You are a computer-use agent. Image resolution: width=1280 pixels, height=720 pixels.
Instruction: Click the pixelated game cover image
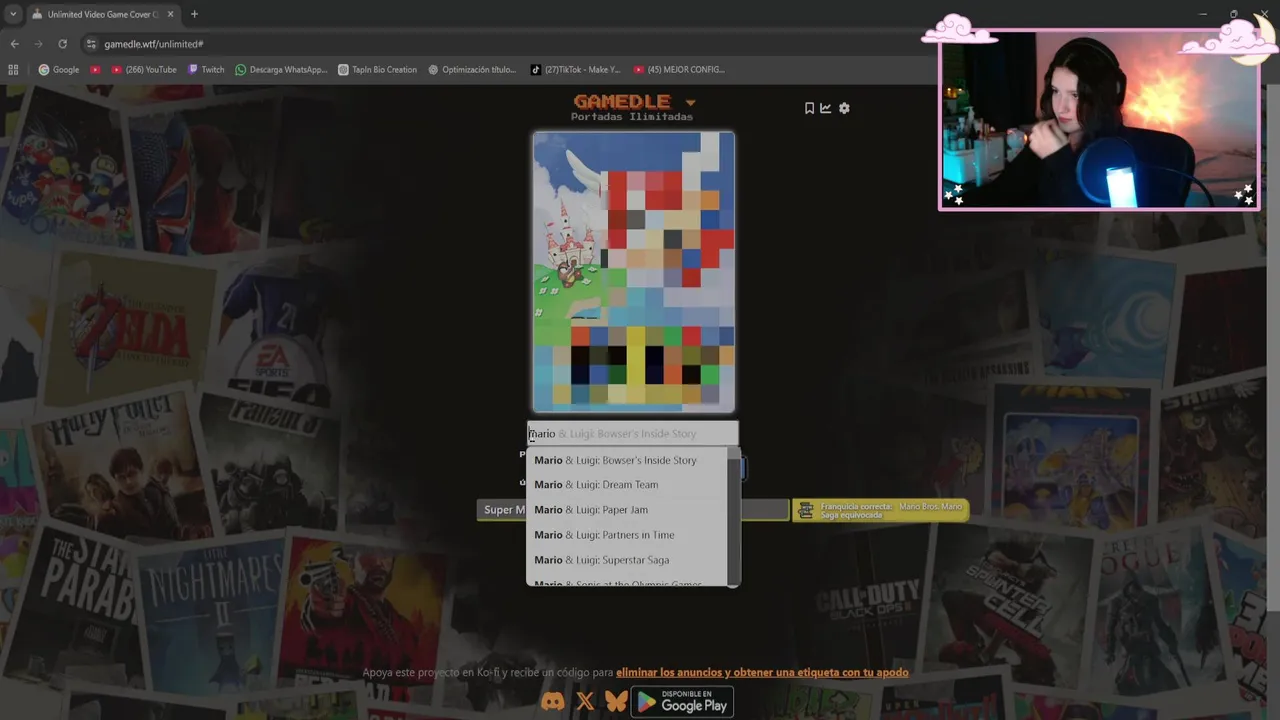tap(634, 272)
